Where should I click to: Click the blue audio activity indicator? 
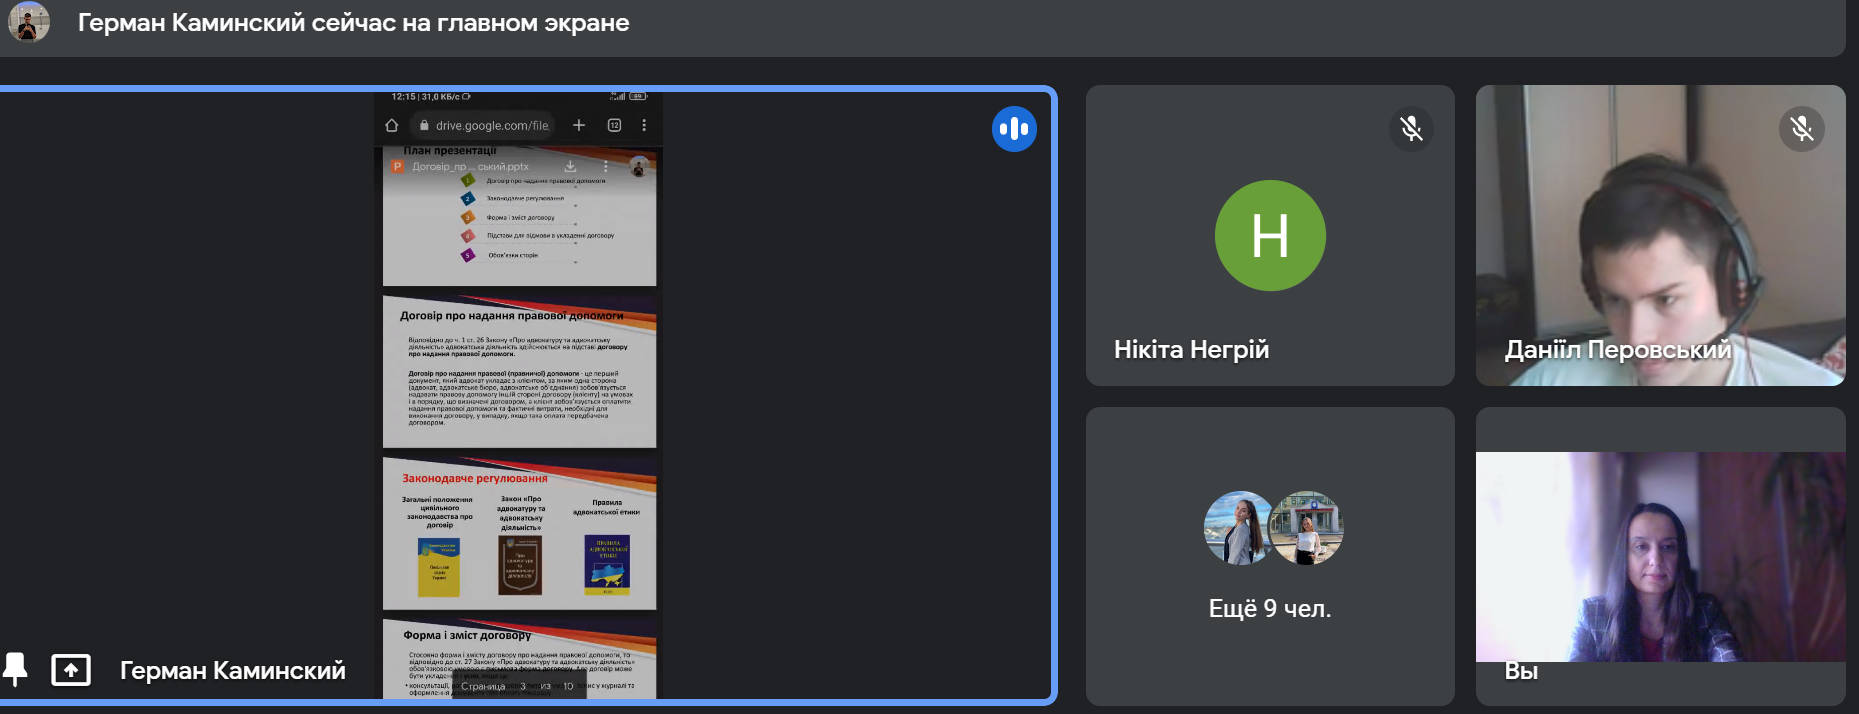click(1013, 129)
